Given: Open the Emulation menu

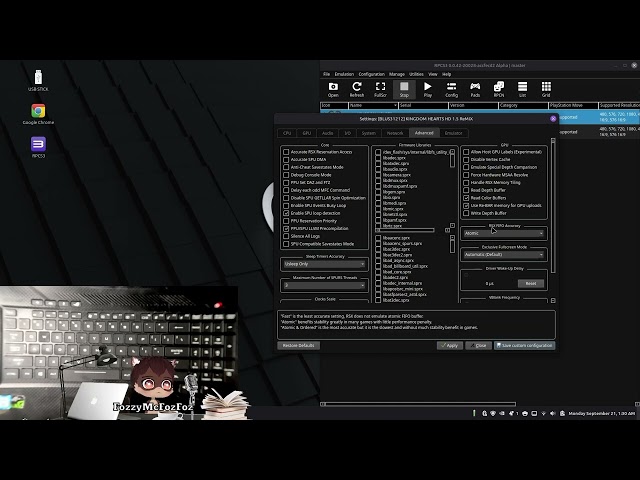Looking at the screenshot, I should click(x=344, y=74).
